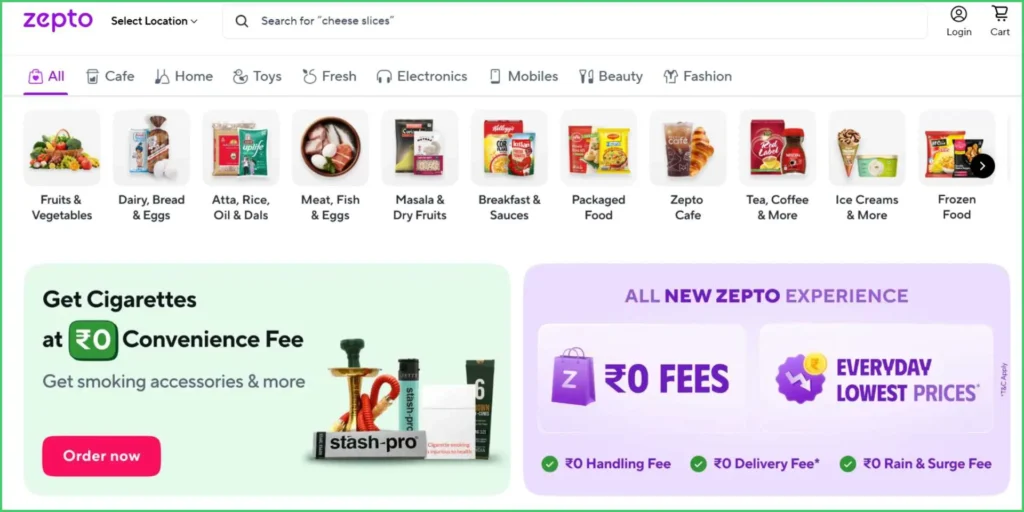Open the Zepto Cafe category tile
This screenshot has height=512, width=1024.
tap(688, 167)
